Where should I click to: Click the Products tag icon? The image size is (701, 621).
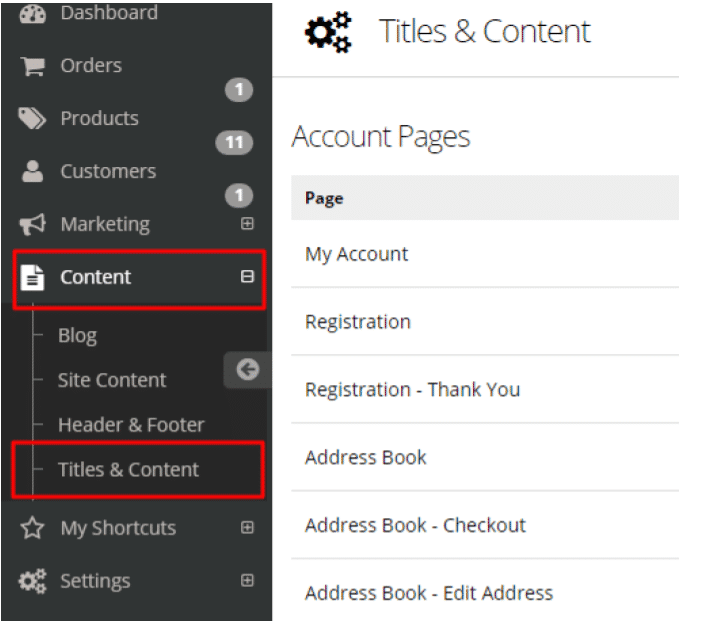click(32, 118)
